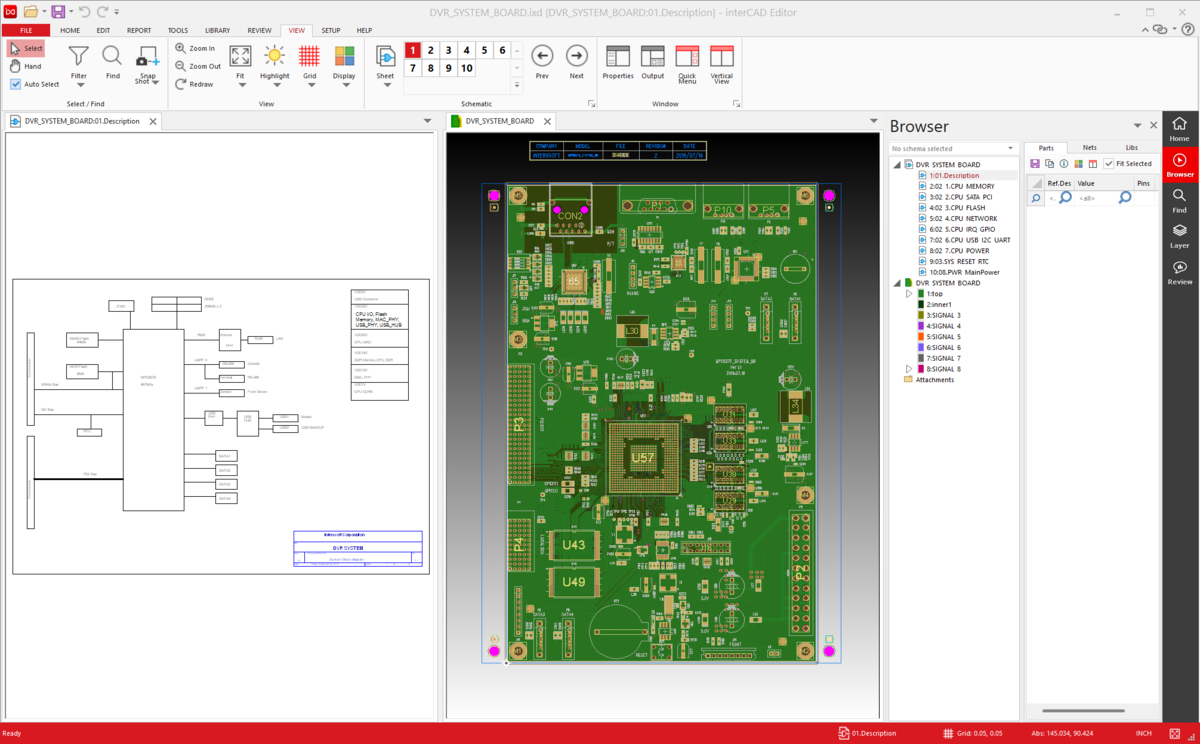Open the Review panel from sidebar
Viewport: 1200px width, 744px height.
pos(1180,272)
